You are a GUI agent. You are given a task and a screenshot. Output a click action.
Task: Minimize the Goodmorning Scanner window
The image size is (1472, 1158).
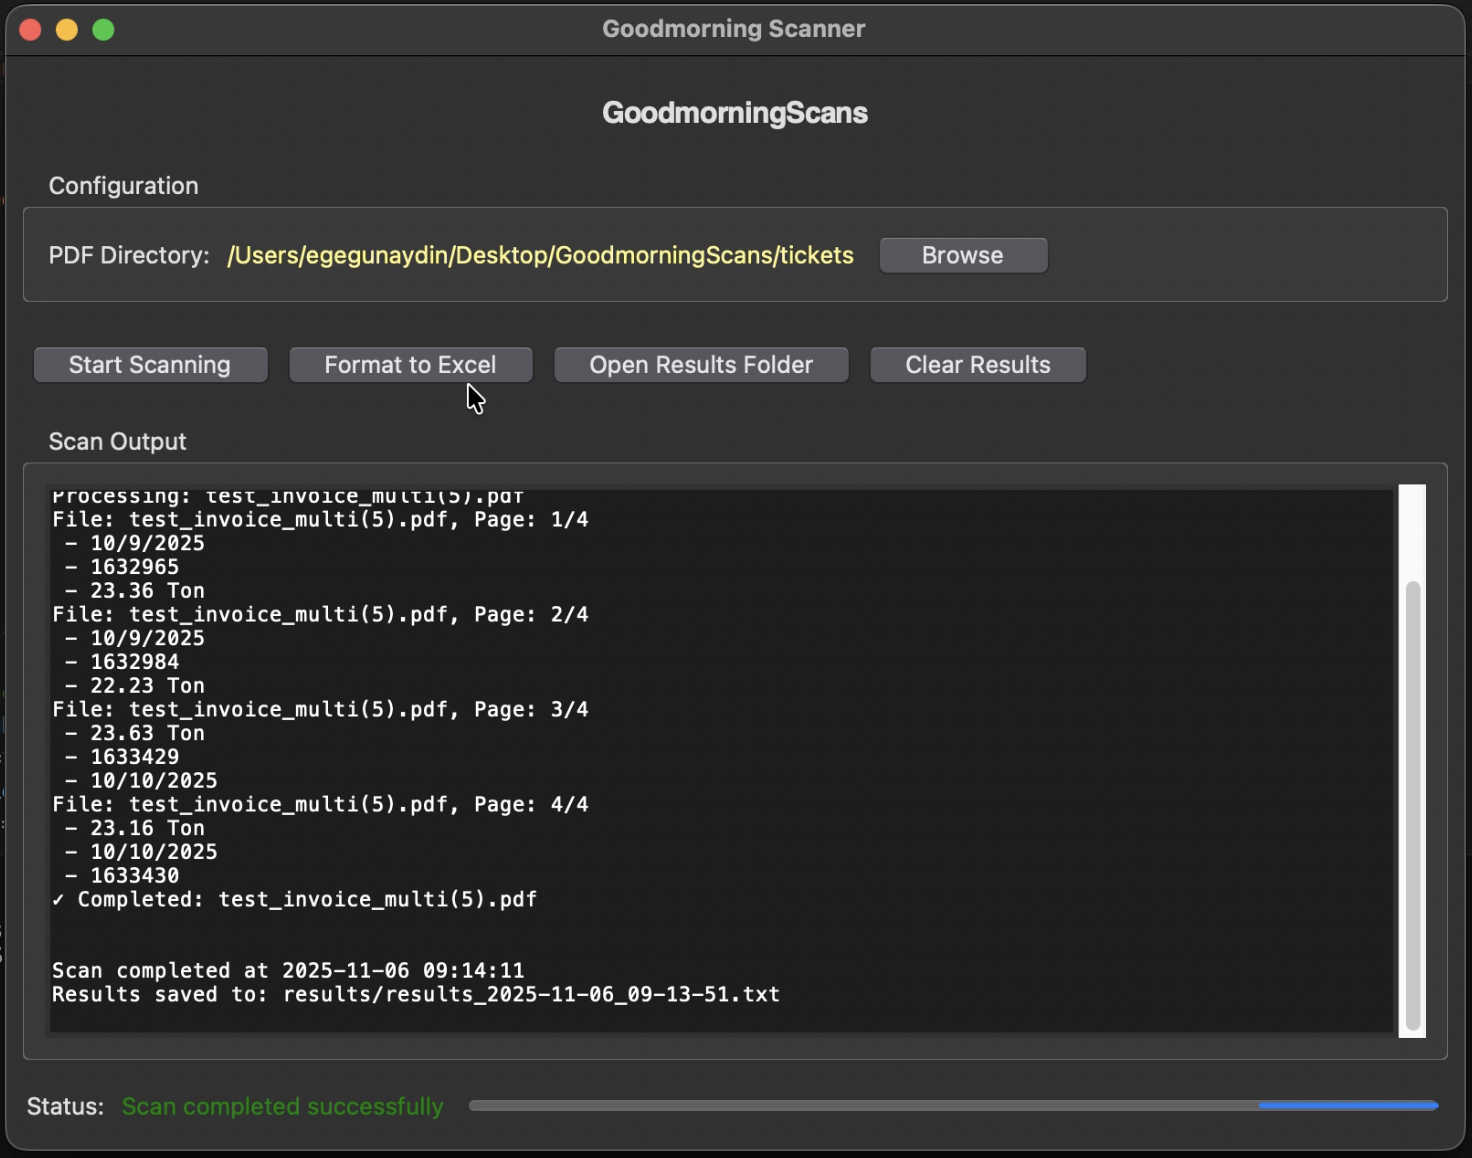66,29
